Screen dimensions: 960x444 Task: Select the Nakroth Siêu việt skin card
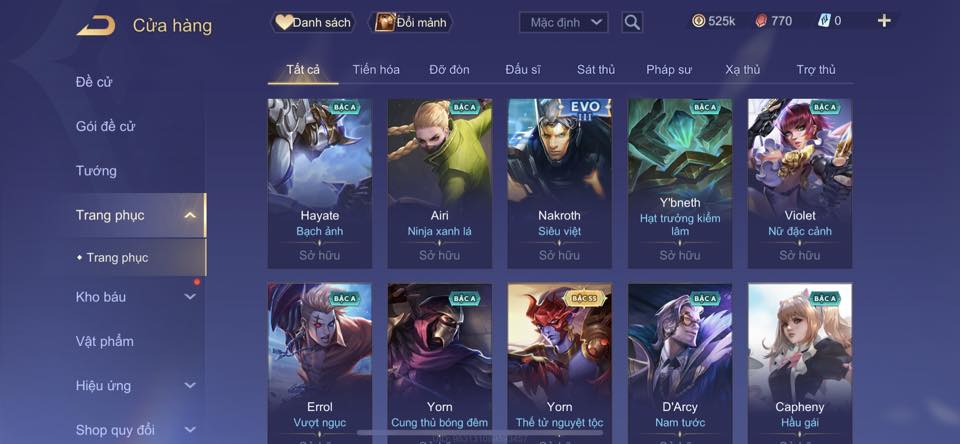tap(560, 183)
